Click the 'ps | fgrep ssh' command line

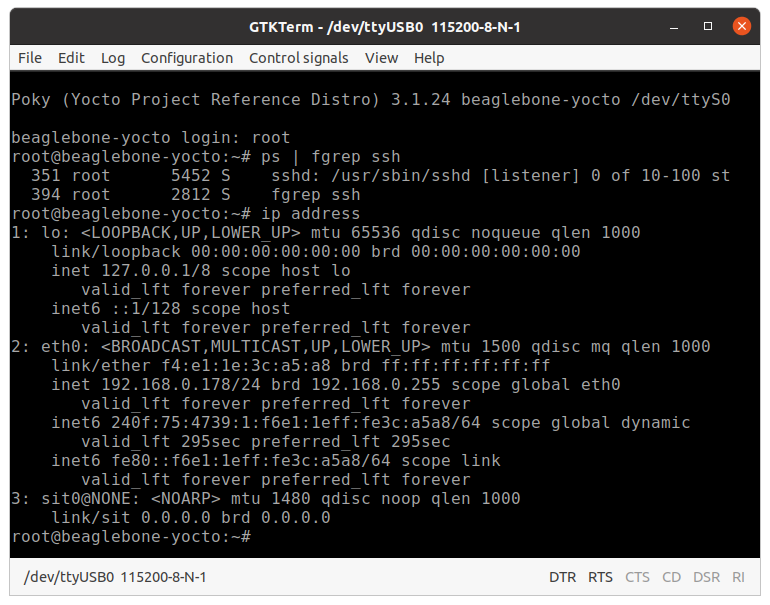[x=206, y=157]
